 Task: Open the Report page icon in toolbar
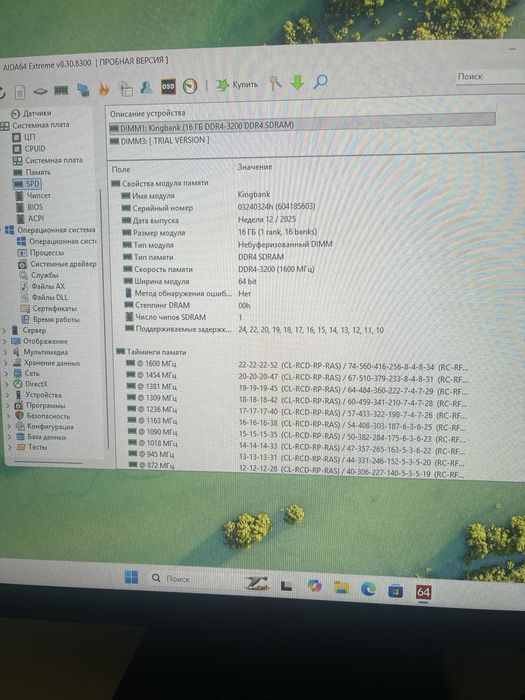[20, 92]
